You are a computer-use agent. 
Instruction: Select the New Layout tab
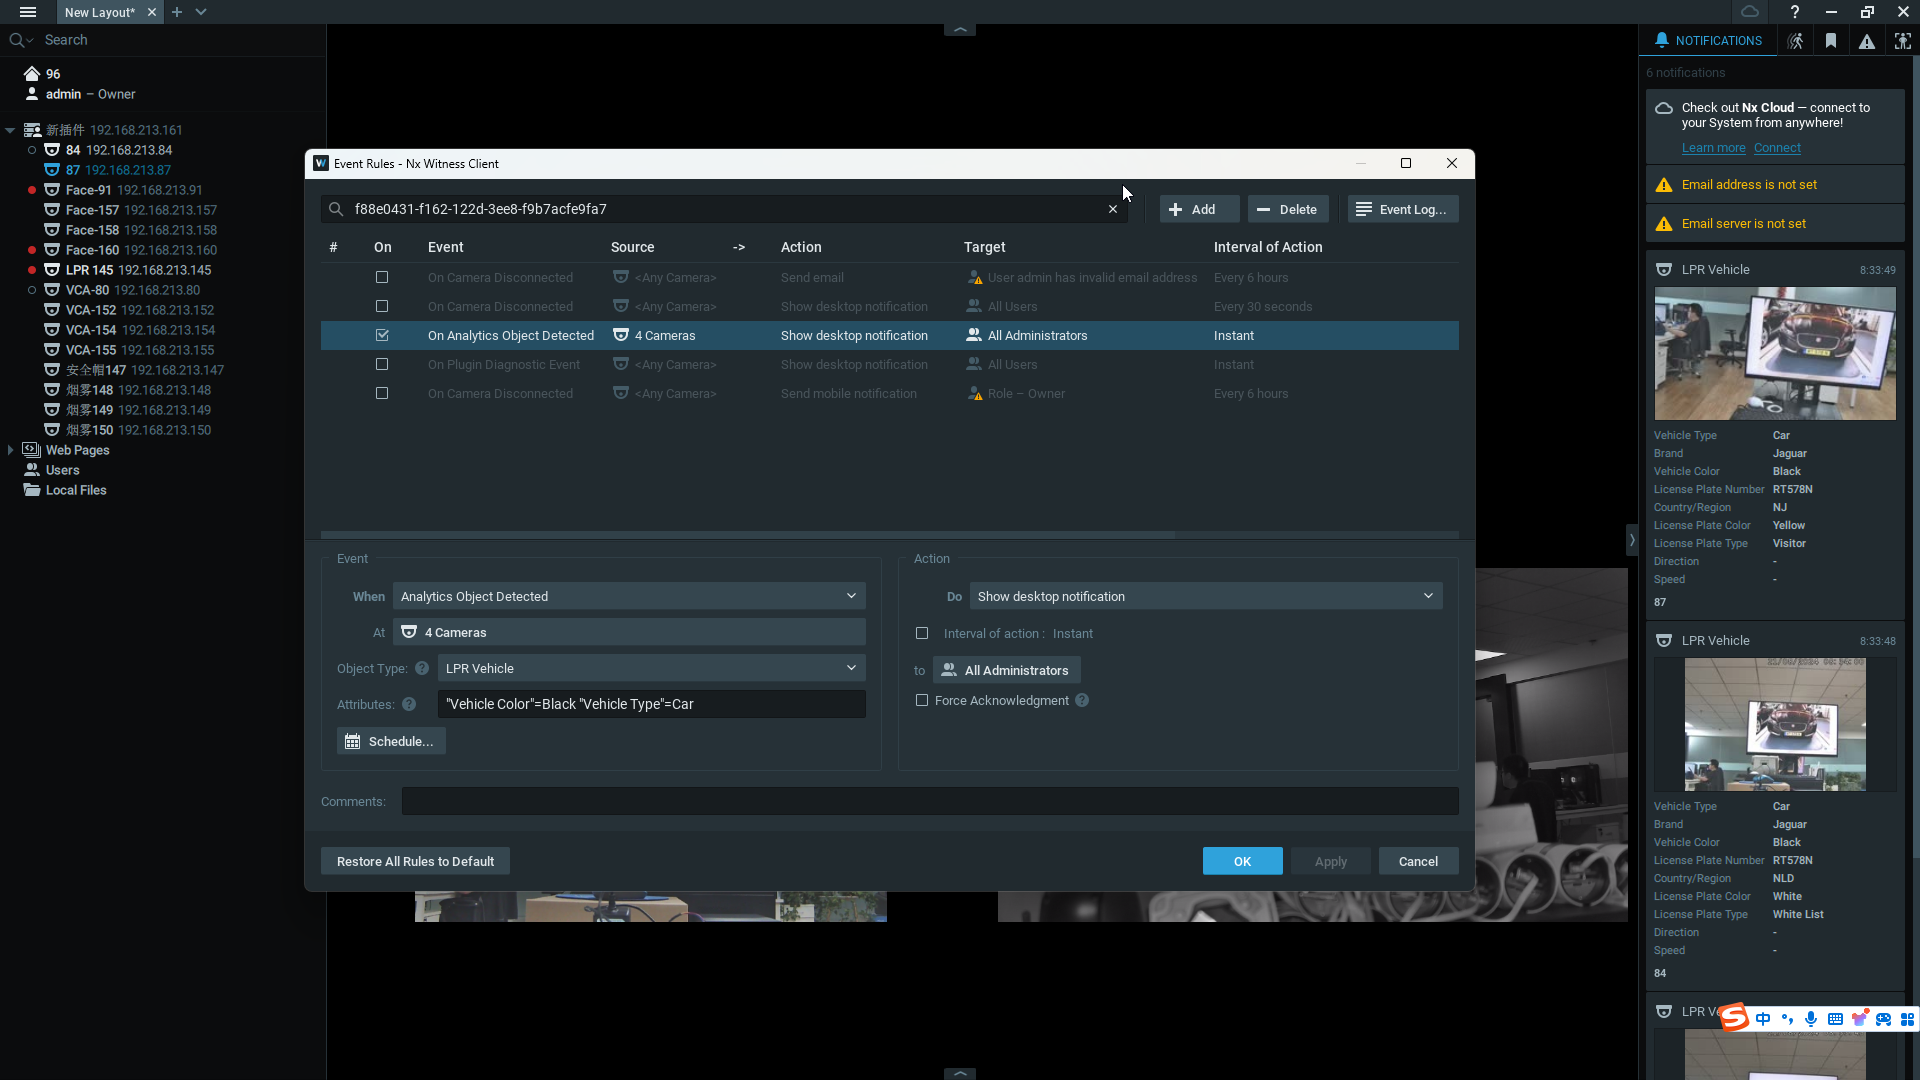click(99, 12)
